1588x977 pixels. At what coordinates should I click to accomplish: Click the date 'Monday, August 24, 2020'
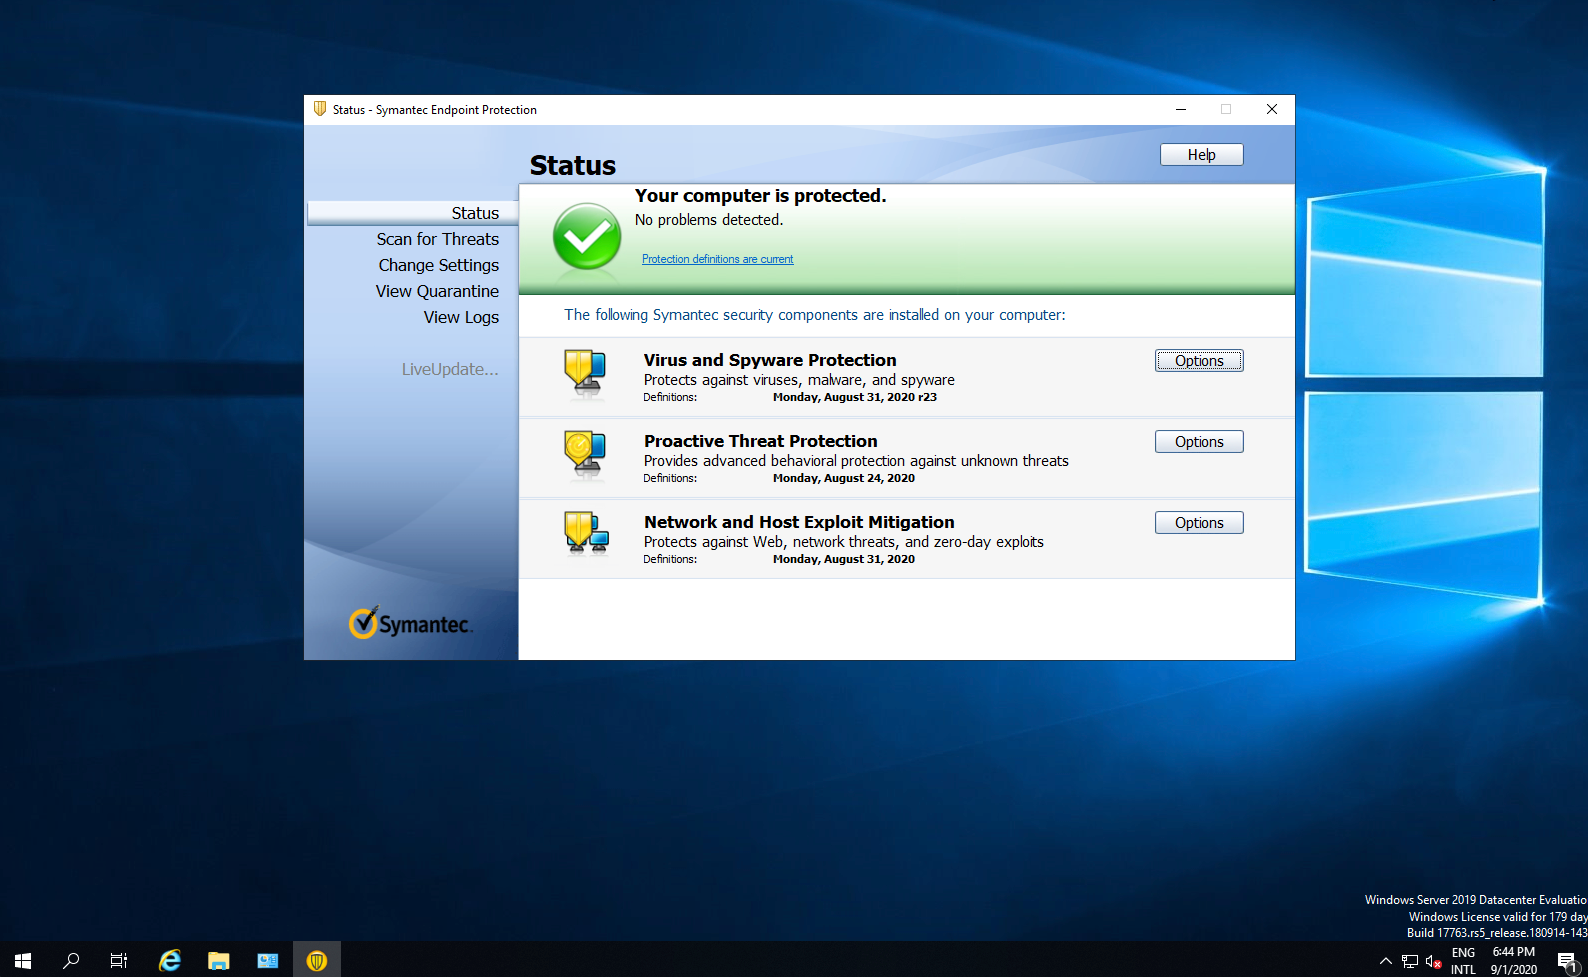pos(844,478)
